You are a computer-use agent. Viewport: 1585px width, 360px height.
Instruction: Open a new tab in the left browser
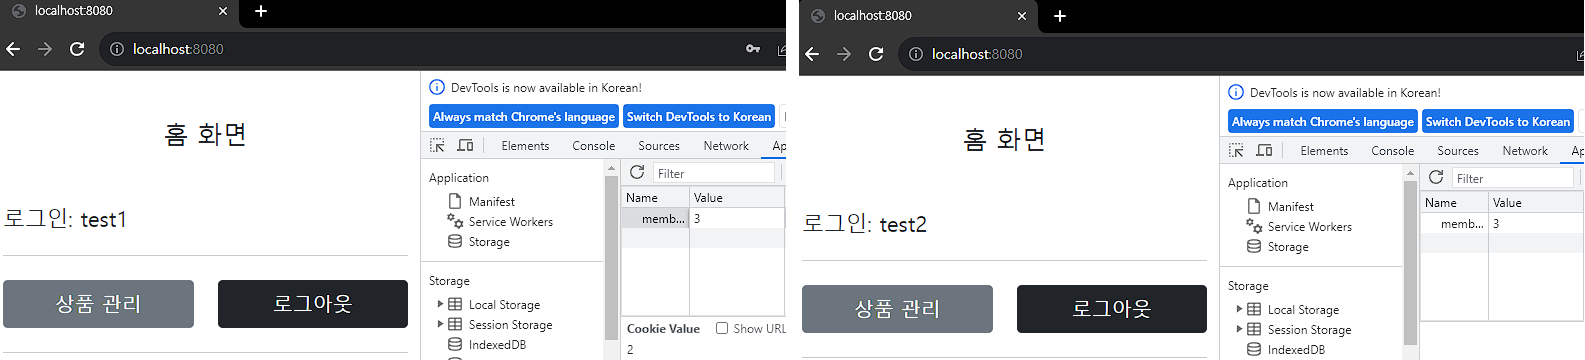(x=261, y=11)
